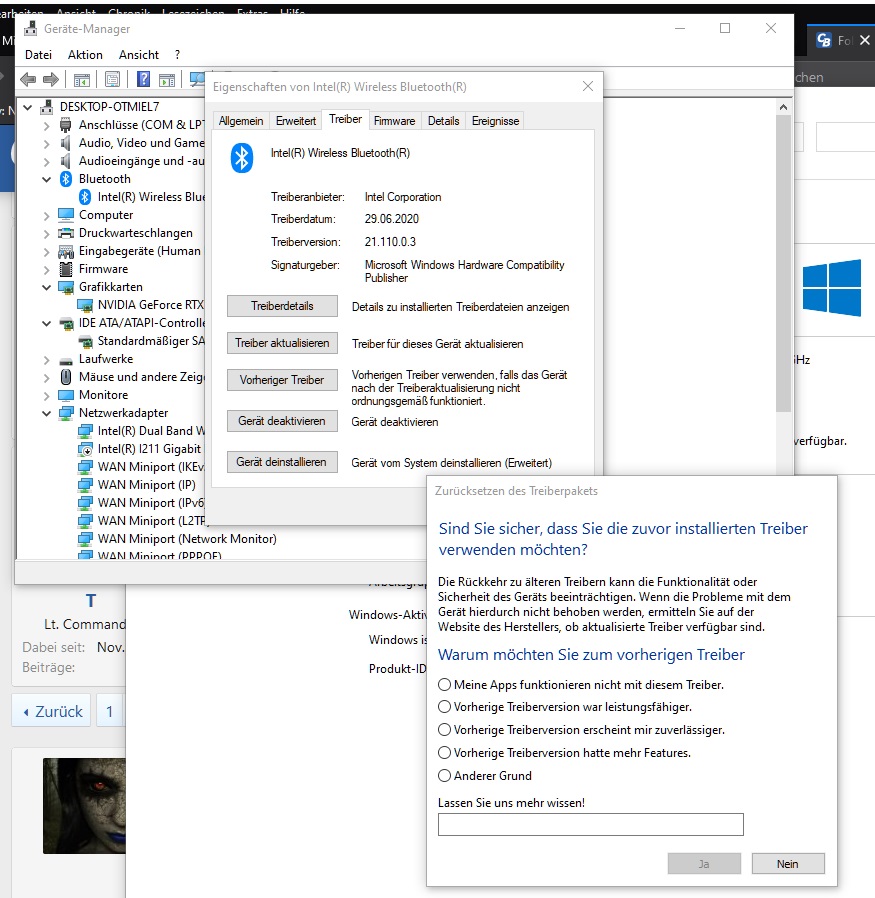Collapse the Netzwerkadapter tree node

point(46,413)
